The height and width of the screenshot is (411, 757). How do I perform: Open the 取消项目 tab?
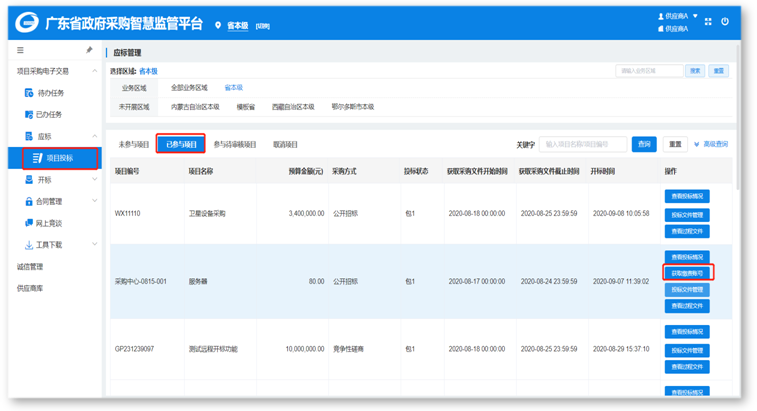(x=285, y=144)
